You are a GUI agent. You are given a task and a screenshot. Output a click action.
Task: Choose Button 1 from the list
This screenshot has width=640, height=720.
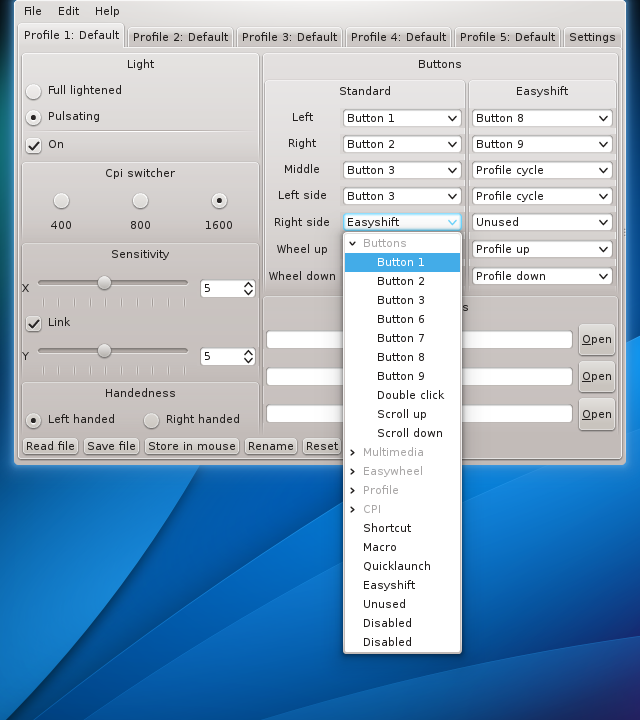click(x=402, y=262)
